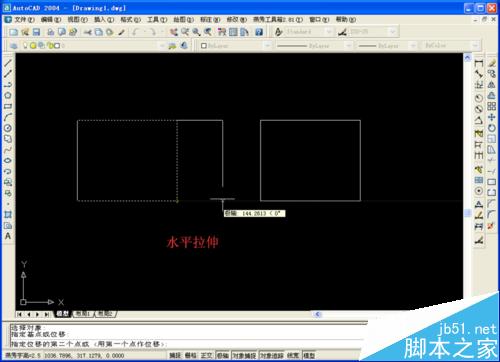This screenshot has height=362, width=500.
Task: Open the dimension style dropdown
Action: pos(373,32)
